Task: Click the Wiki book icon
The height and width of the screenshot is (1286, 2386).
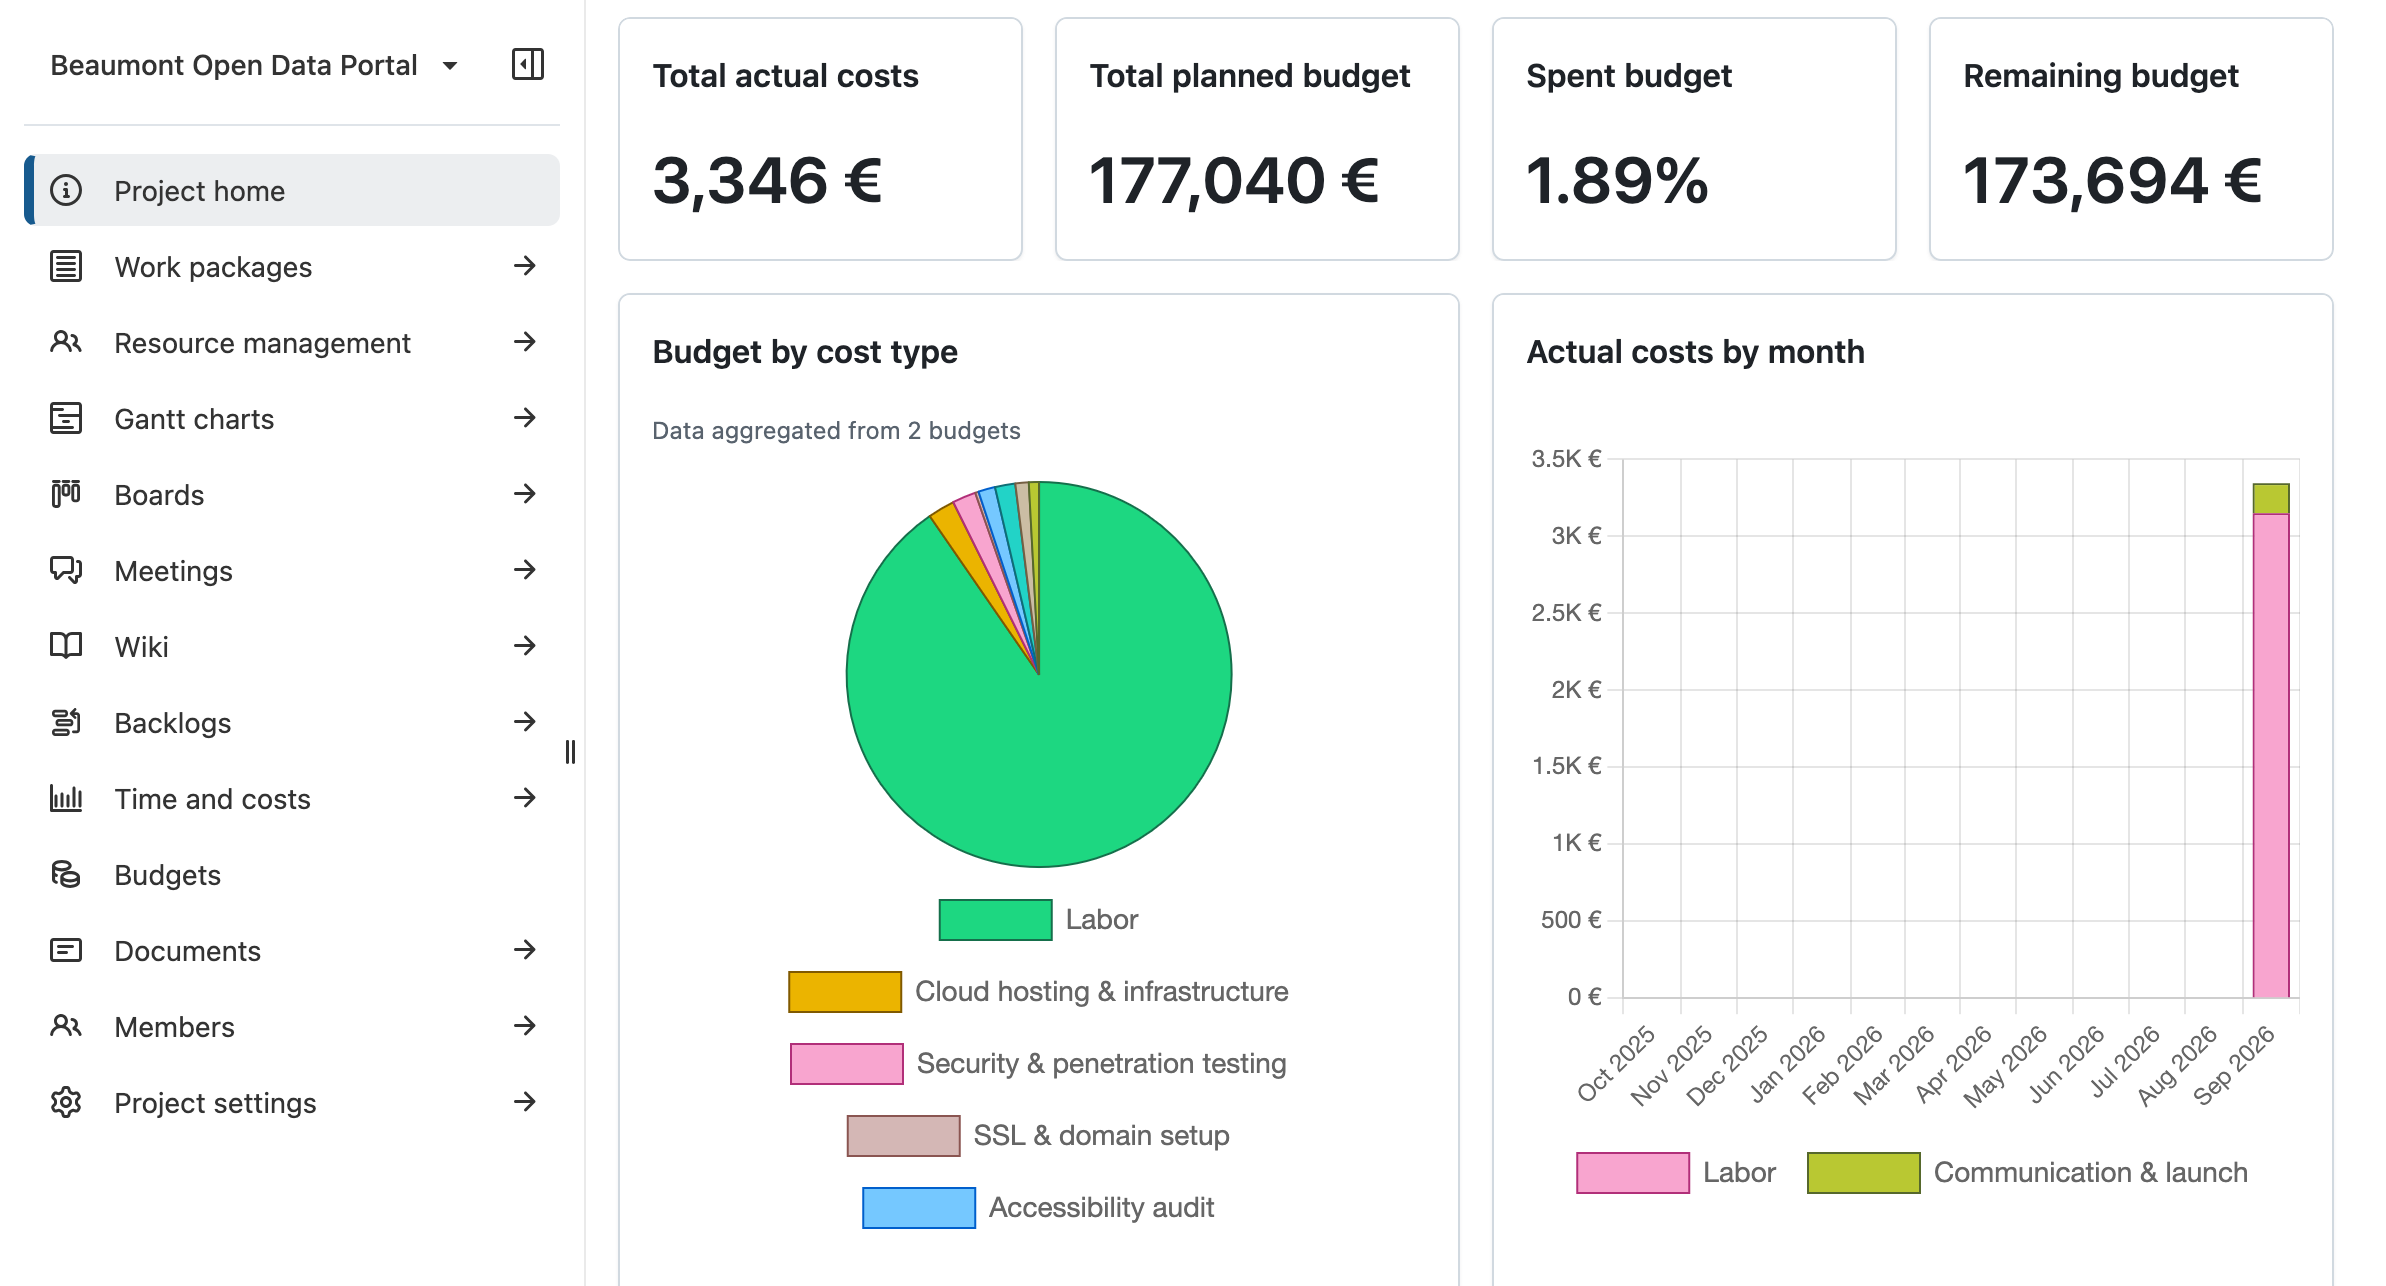Action: click(66, 646)
